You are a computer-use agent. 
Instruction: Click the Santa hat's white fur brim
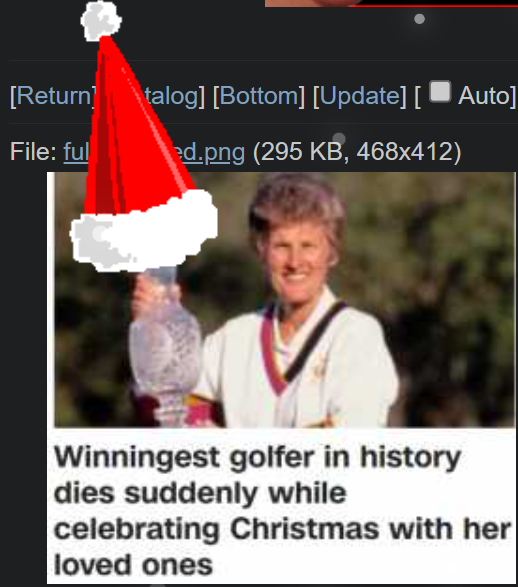coord(144,231)
